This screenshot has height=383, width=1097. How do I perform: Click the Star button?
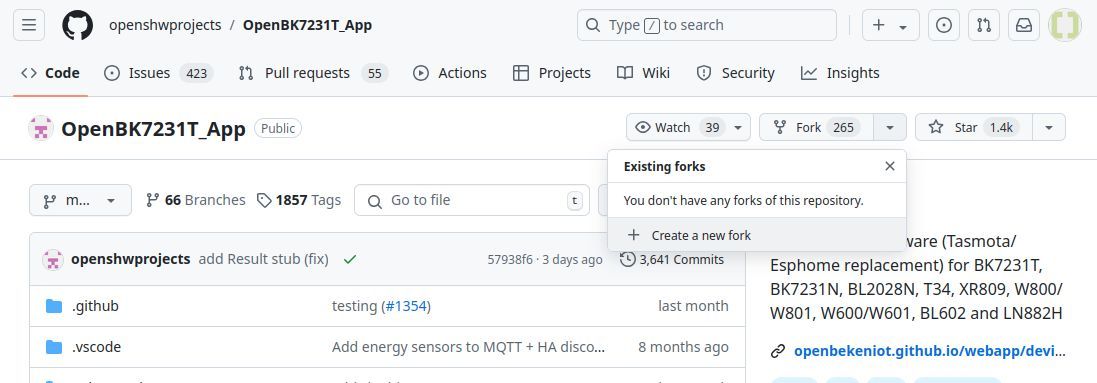(x=973, y=127)
